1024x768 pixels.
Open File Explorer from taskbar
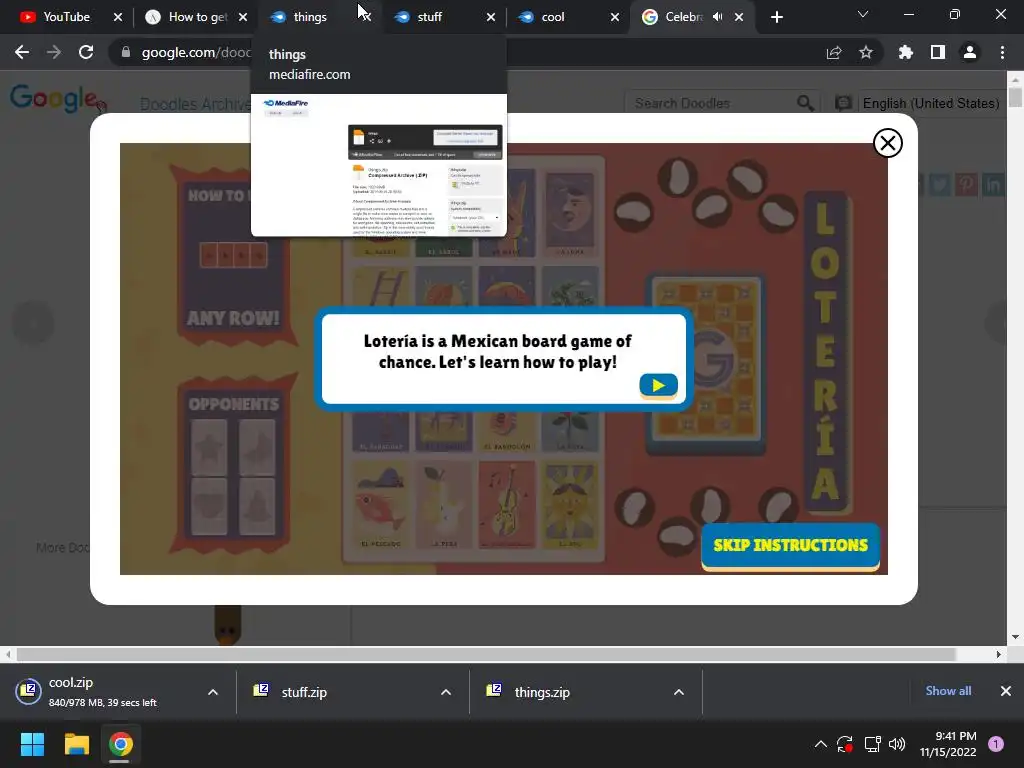(76, 744)
